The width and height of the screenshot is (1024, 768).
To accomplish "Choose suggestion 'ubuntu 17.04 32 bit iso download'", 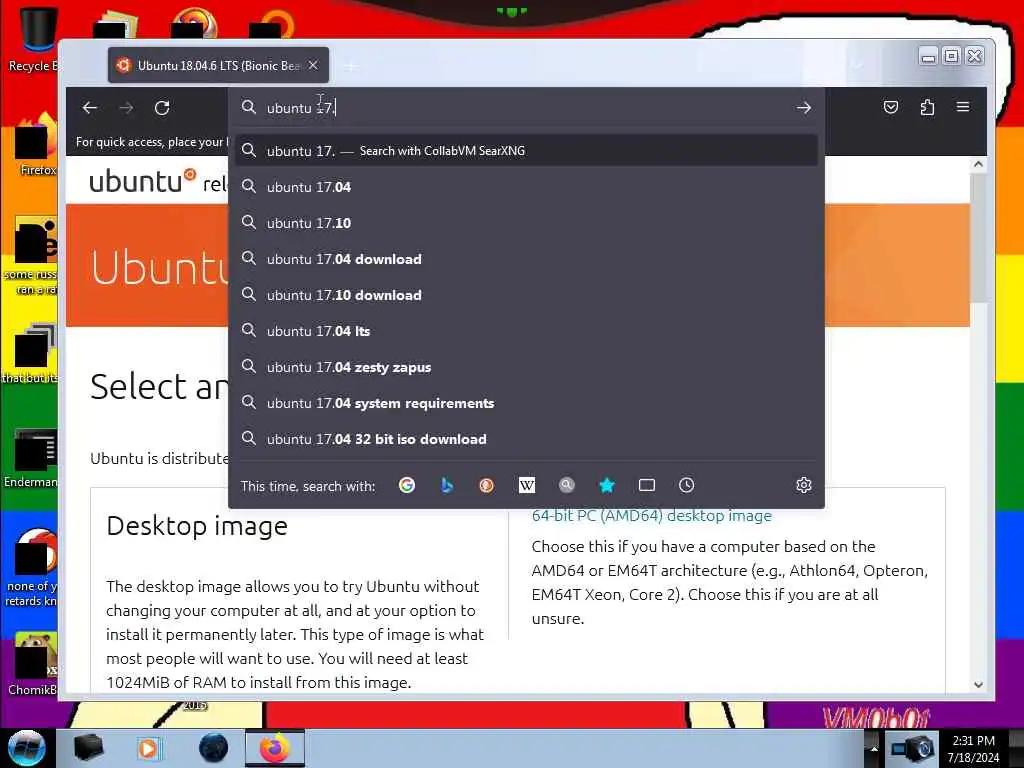I will pyautogui.click(x=526, y=439).
